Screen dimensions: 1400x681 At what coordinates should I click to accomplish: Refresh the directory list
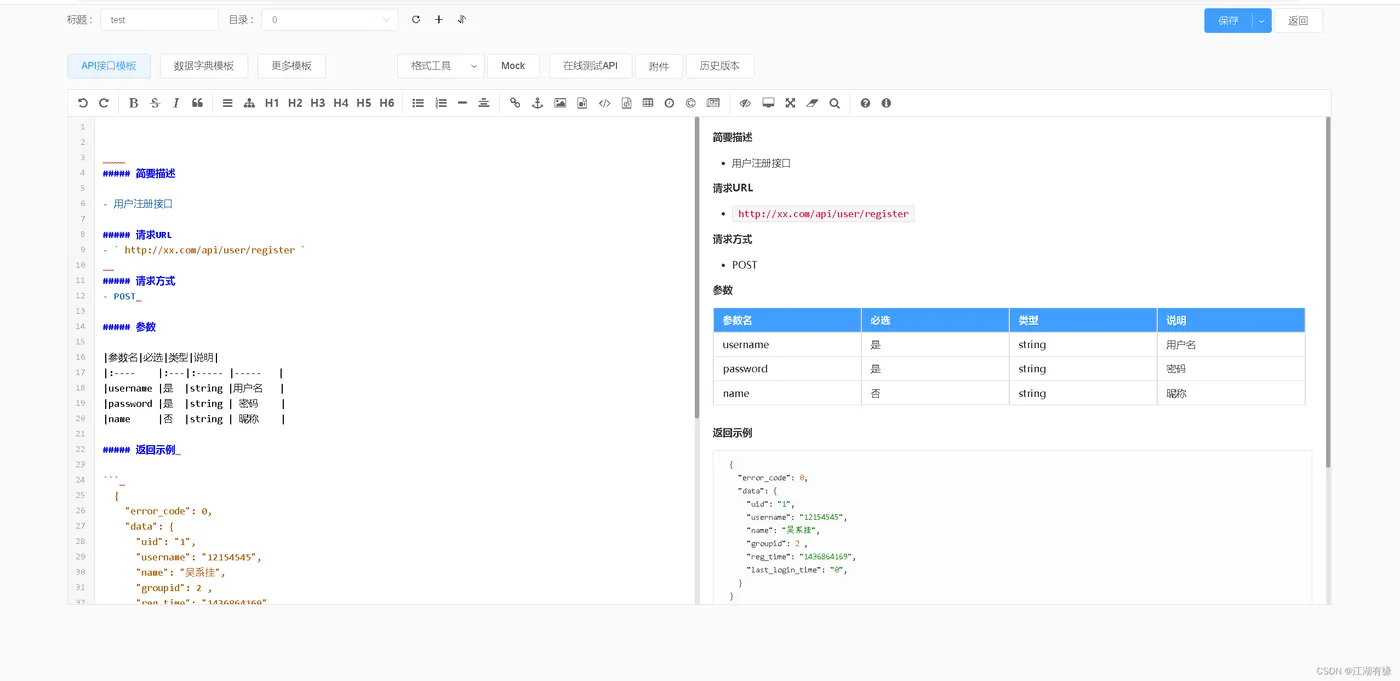point(416,20)
